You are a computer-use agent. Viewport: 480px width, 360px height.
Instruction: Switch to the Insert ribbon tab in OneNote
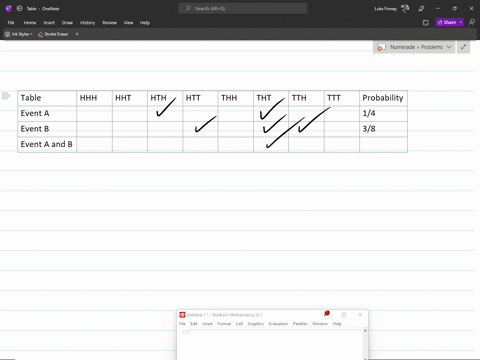[49, 23]
